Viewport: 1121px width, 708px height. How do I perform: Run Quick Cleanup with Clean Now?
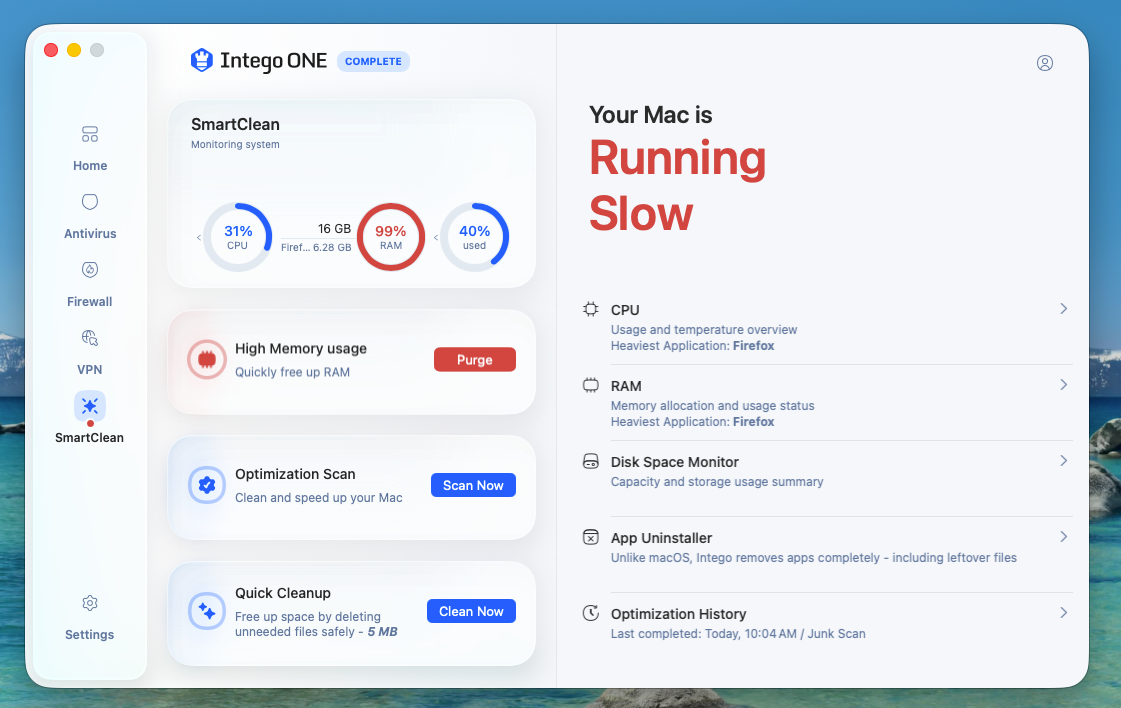pyautogui.click(x=471, y=611)
